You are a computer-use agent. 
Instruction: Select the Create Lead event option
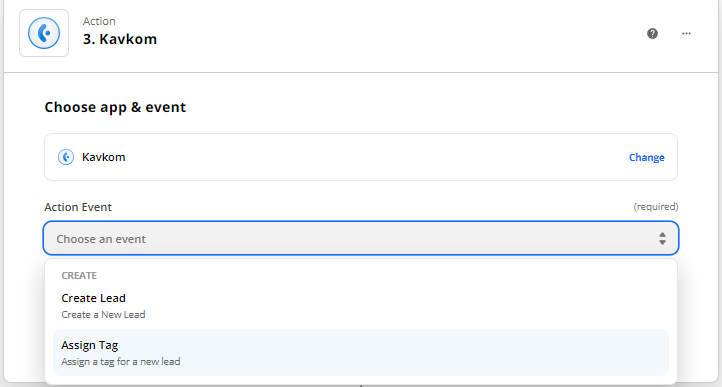pyautogui.click(x=361, y=306)
